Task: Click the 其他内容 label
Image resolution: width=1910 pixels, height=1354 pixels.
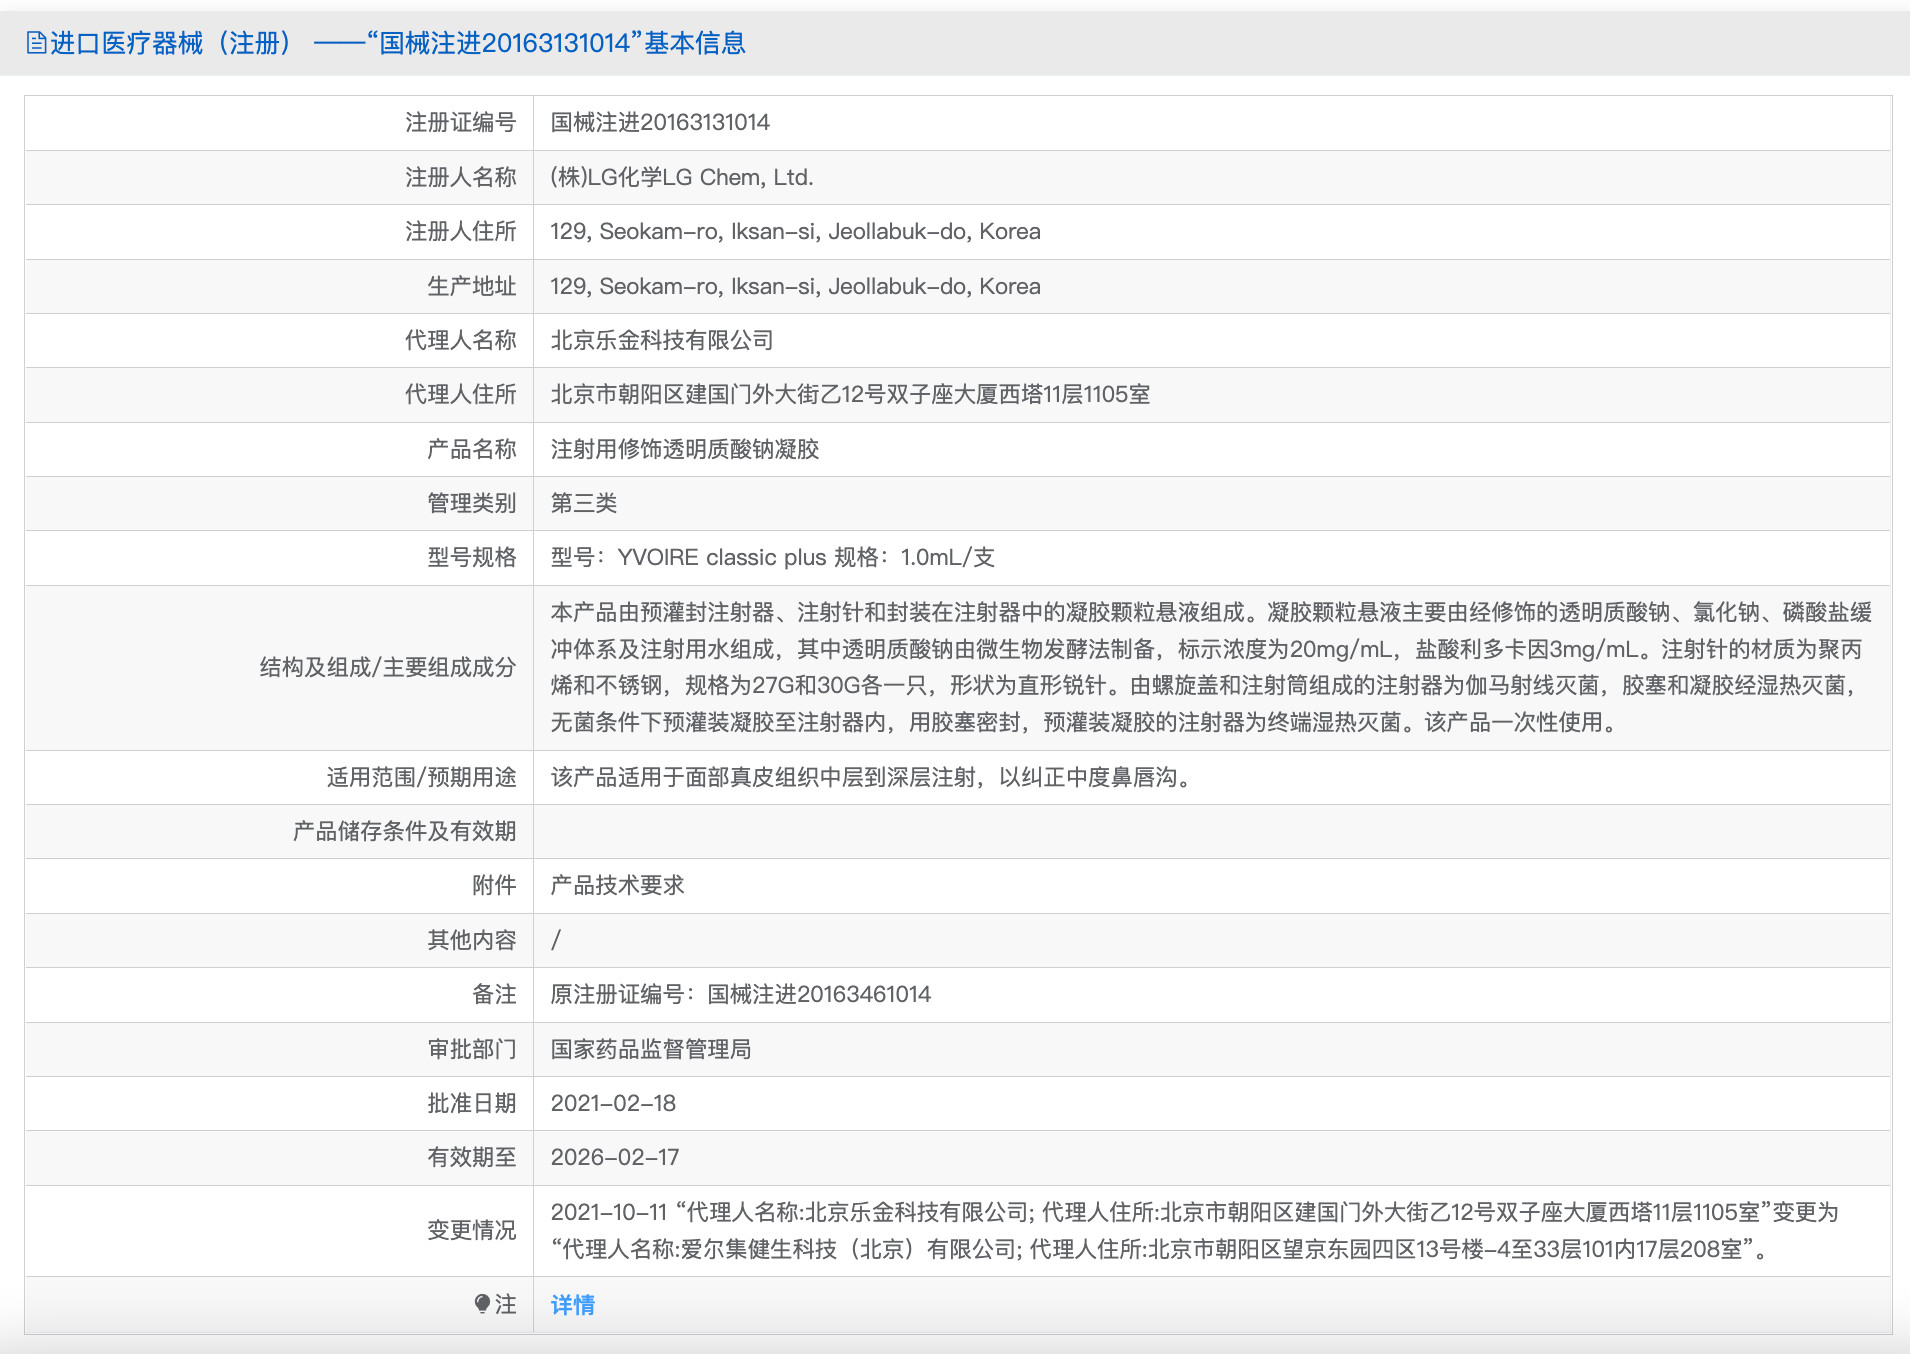Action: pyautogui.click(x=472, y=940)
